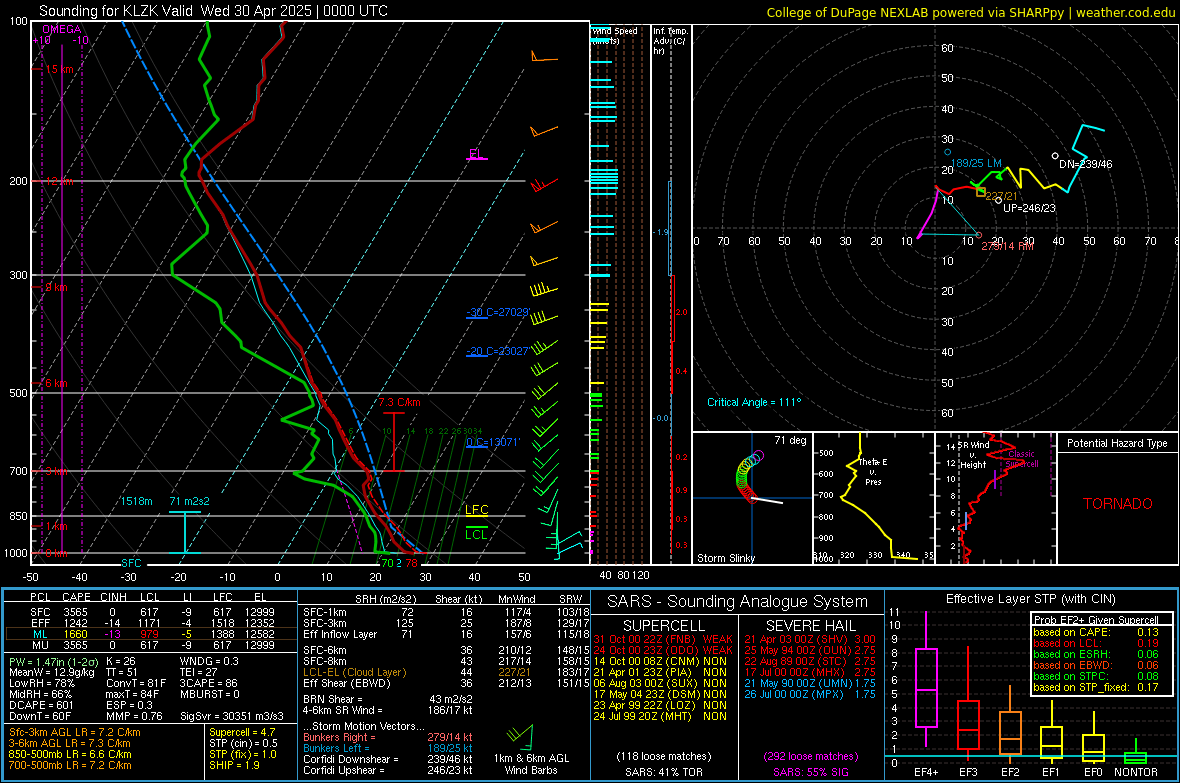
Task: Click the 279/14 RM hodograph label
Action: pyautogui.click(x=1008, y=246)
